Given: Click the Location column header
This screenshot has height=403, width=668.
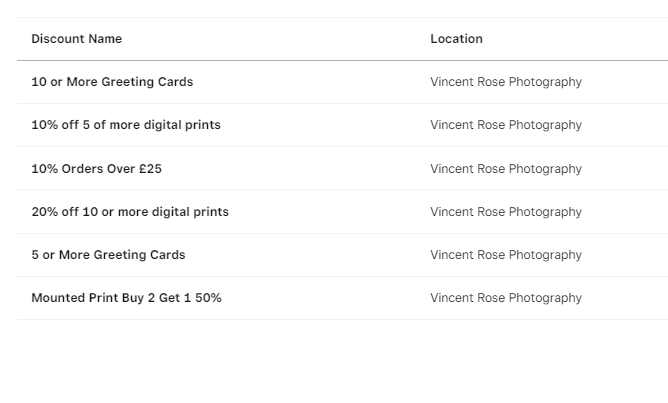Looking at the screenshot, I should 456,39.
